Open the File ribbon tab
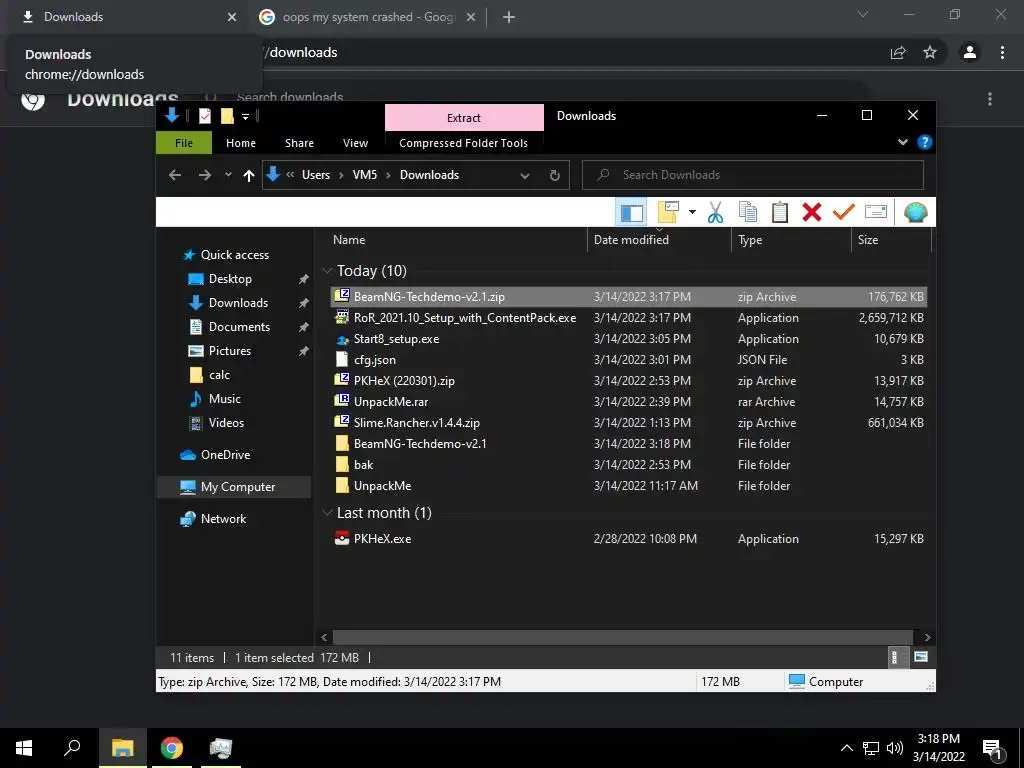 tap(184, 143)
